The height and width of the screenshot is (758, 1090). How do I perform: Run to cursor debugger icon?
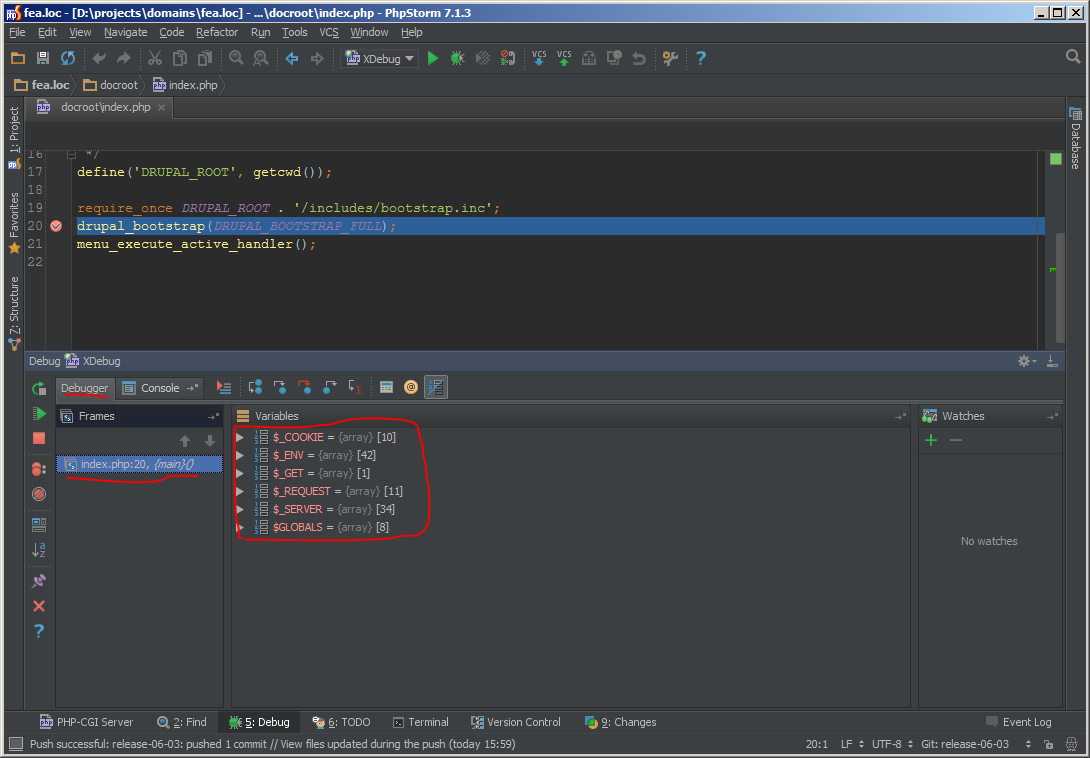pos(355,387)
